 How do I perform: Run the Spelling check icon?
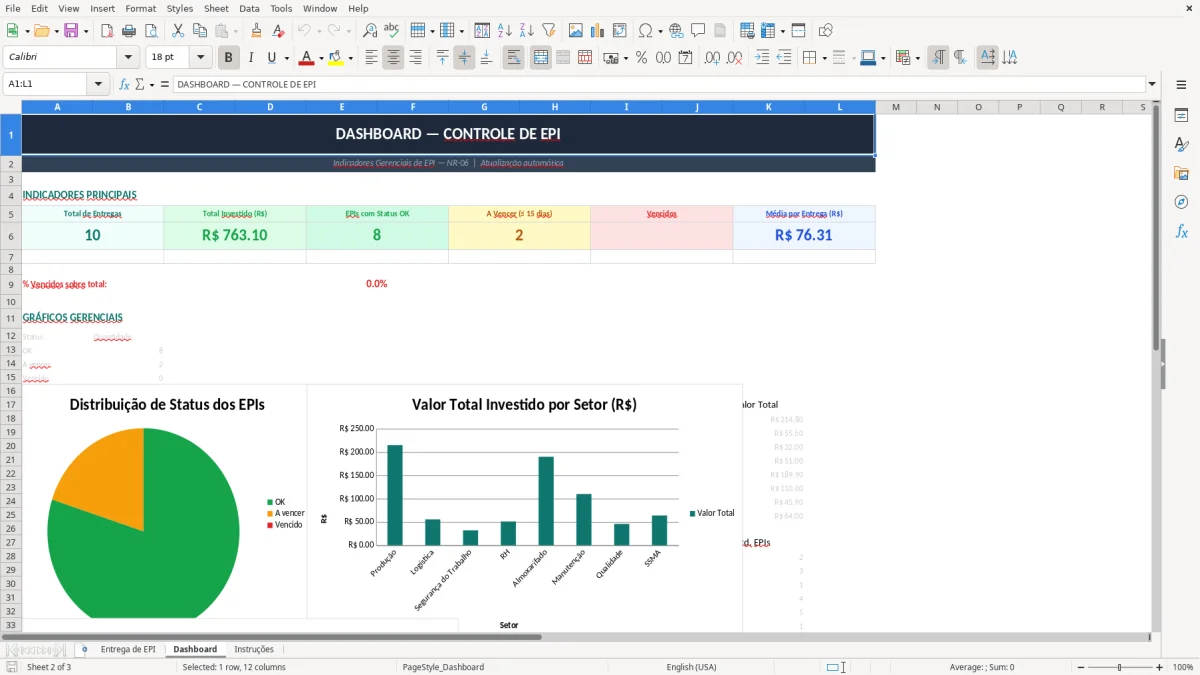point(391,31)
